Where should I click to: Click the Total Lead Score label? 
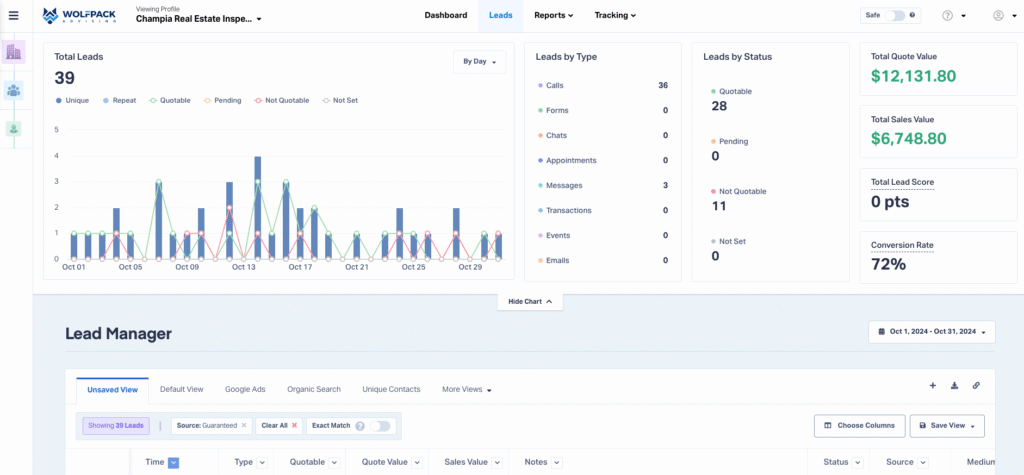coord(902,182)
